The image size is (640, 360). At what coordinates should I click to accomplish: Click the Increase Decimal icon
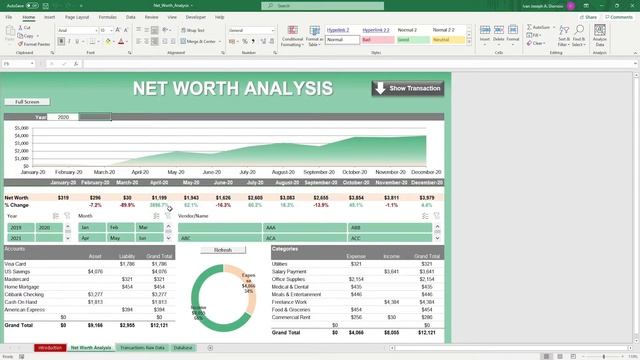(263, 42)
